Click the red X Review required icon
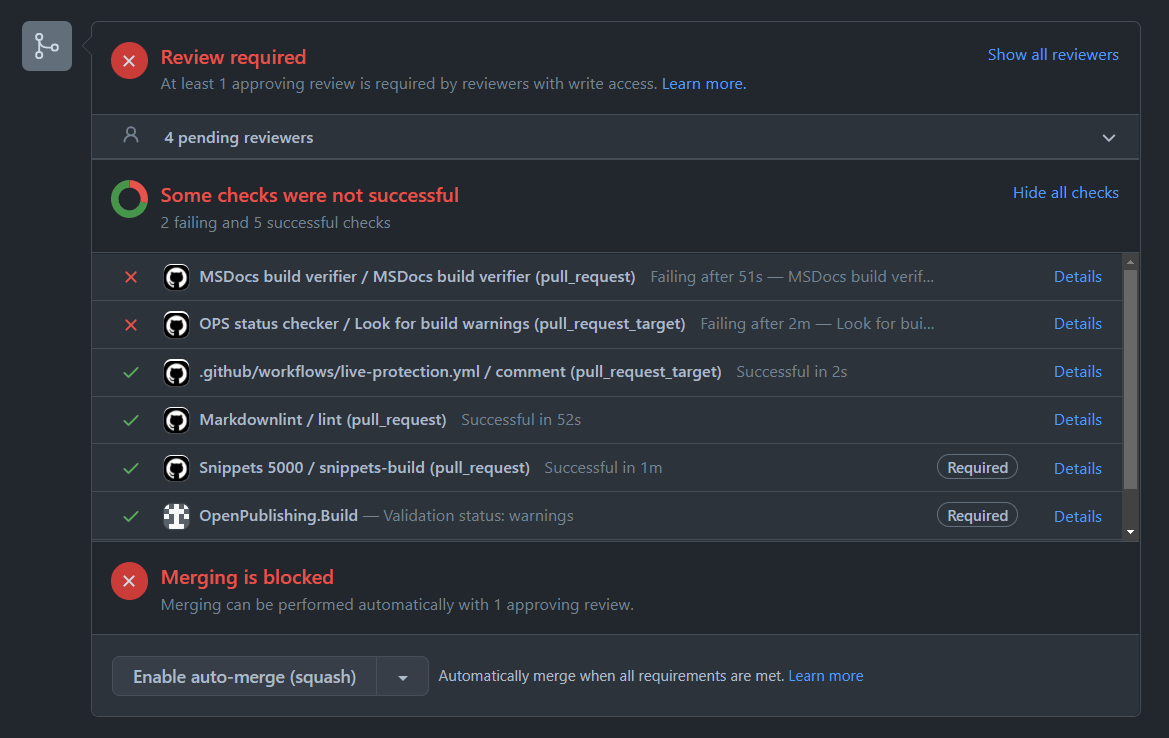 point(129,61)
